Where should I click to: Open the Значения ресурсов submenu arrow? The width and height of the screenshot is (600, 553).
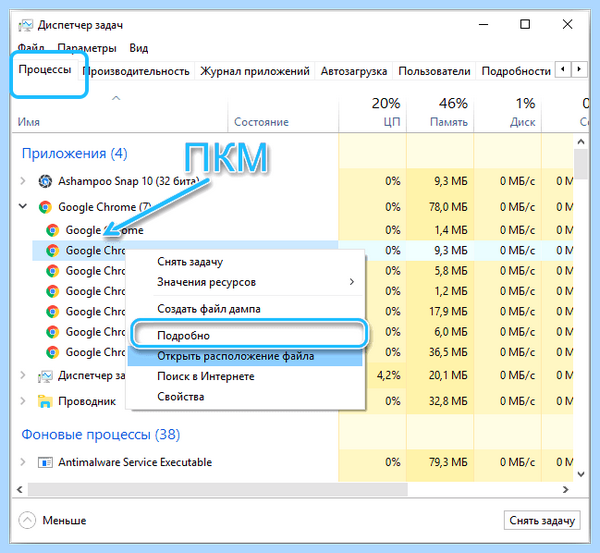click(352, 282)
